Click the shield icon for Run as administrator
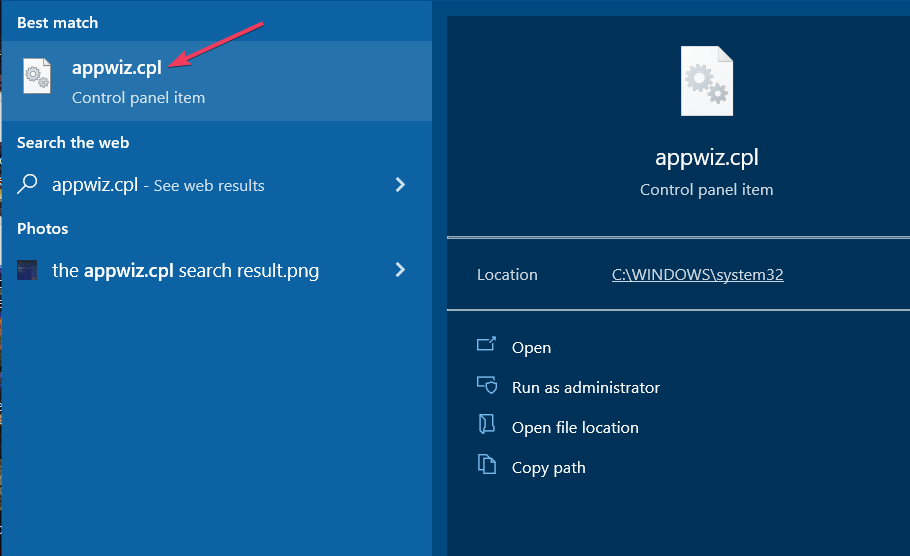Image resolution: width=910 pixels, height=556 pixels. click(487, 386)
